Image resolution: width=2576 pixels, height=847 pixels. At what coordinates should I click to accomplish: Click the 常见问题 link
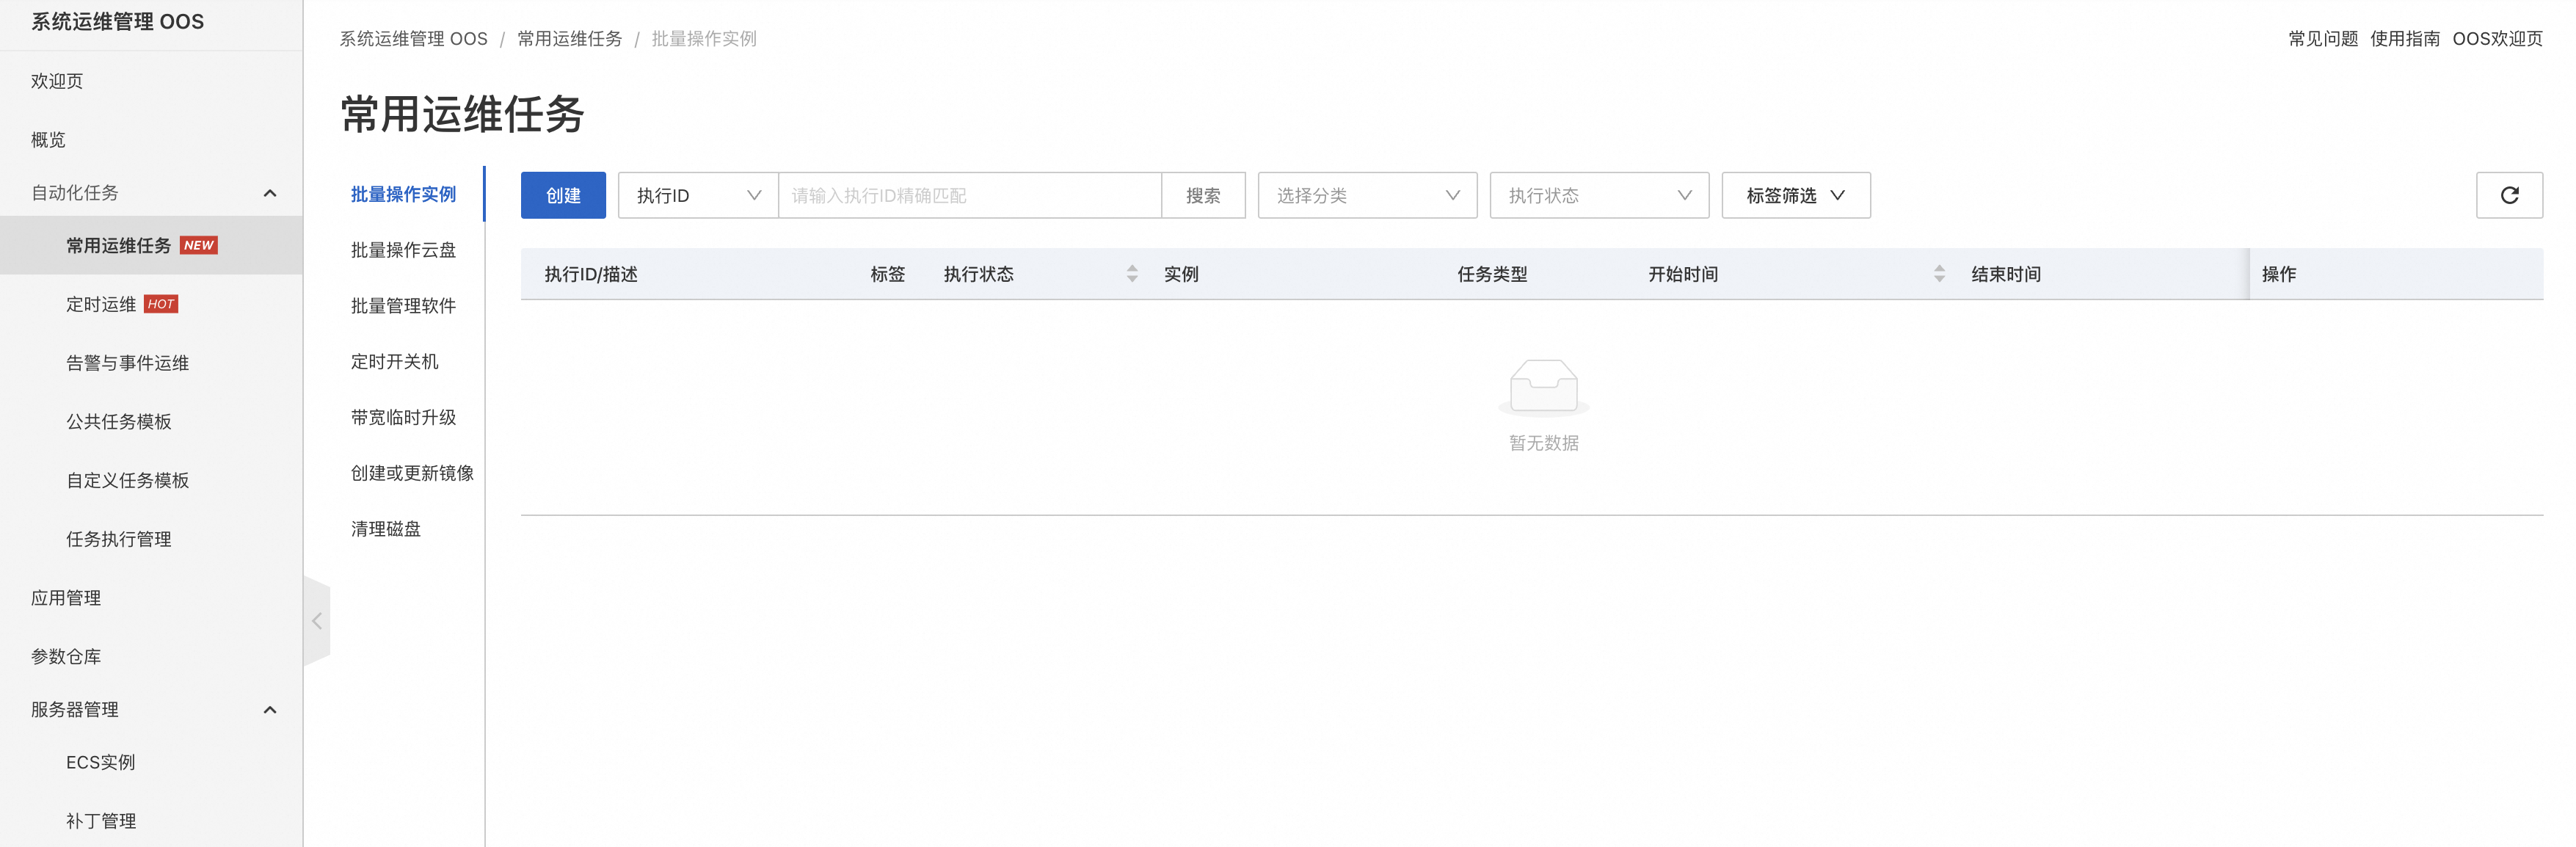coord(2323,38)
